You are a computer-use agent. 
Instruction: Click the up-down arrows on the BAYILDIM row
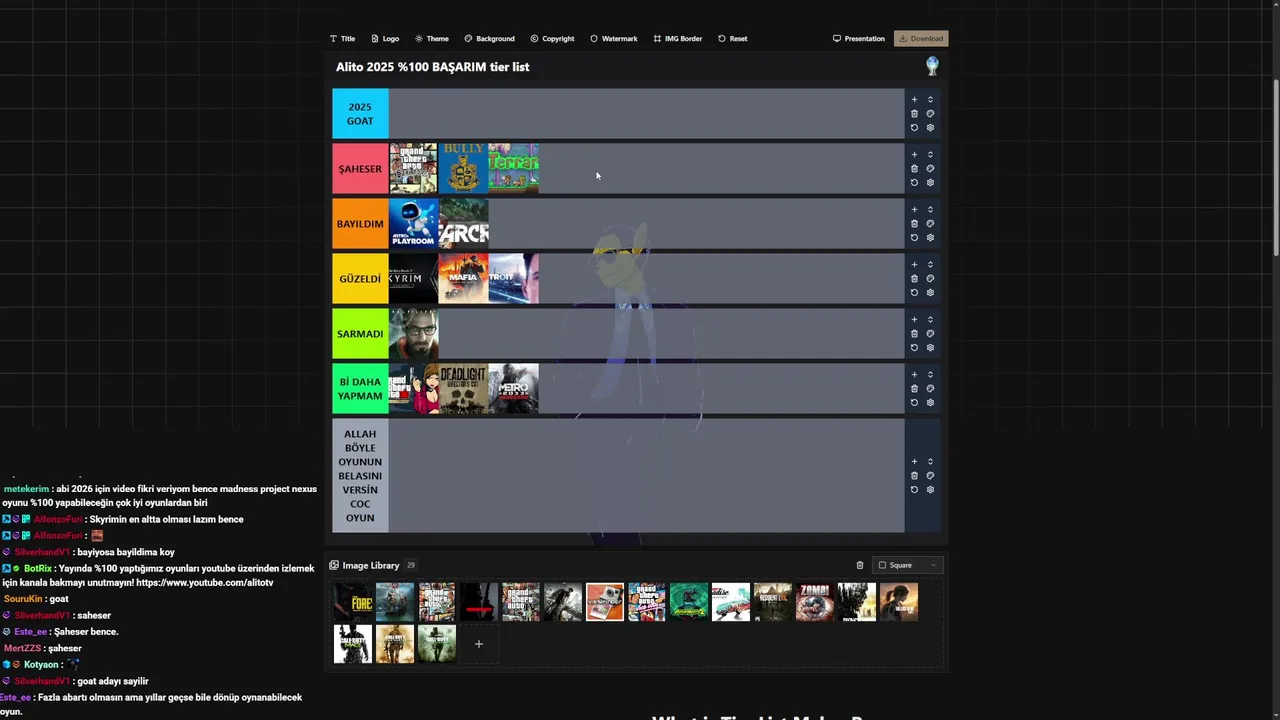click(930, 209)
